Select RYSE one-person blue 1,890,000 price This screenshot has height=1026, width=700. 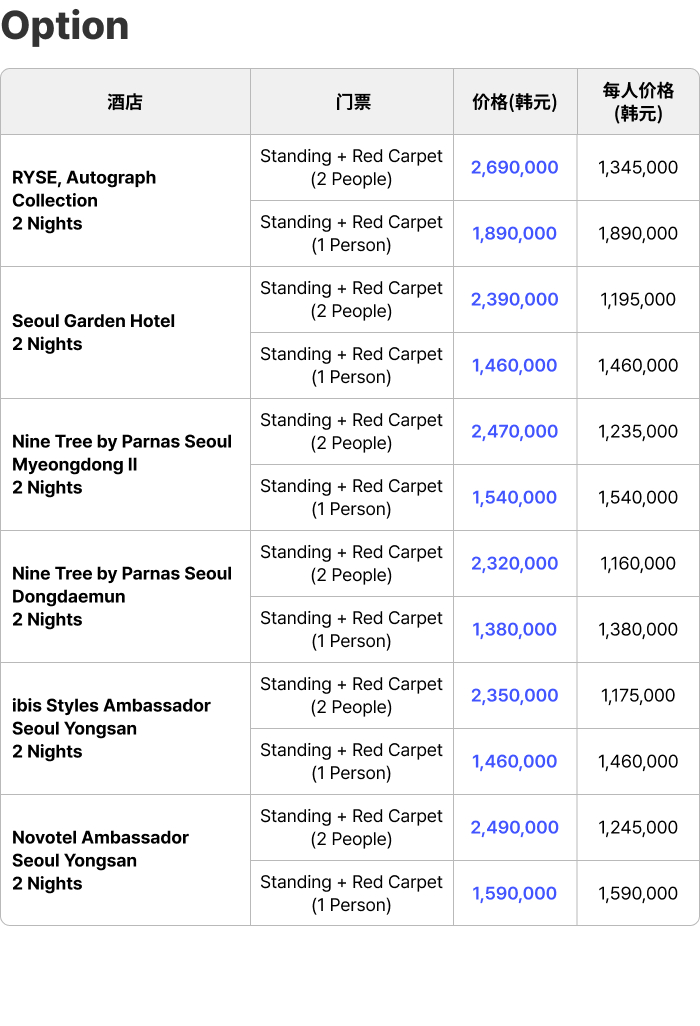tap(514, 234)
